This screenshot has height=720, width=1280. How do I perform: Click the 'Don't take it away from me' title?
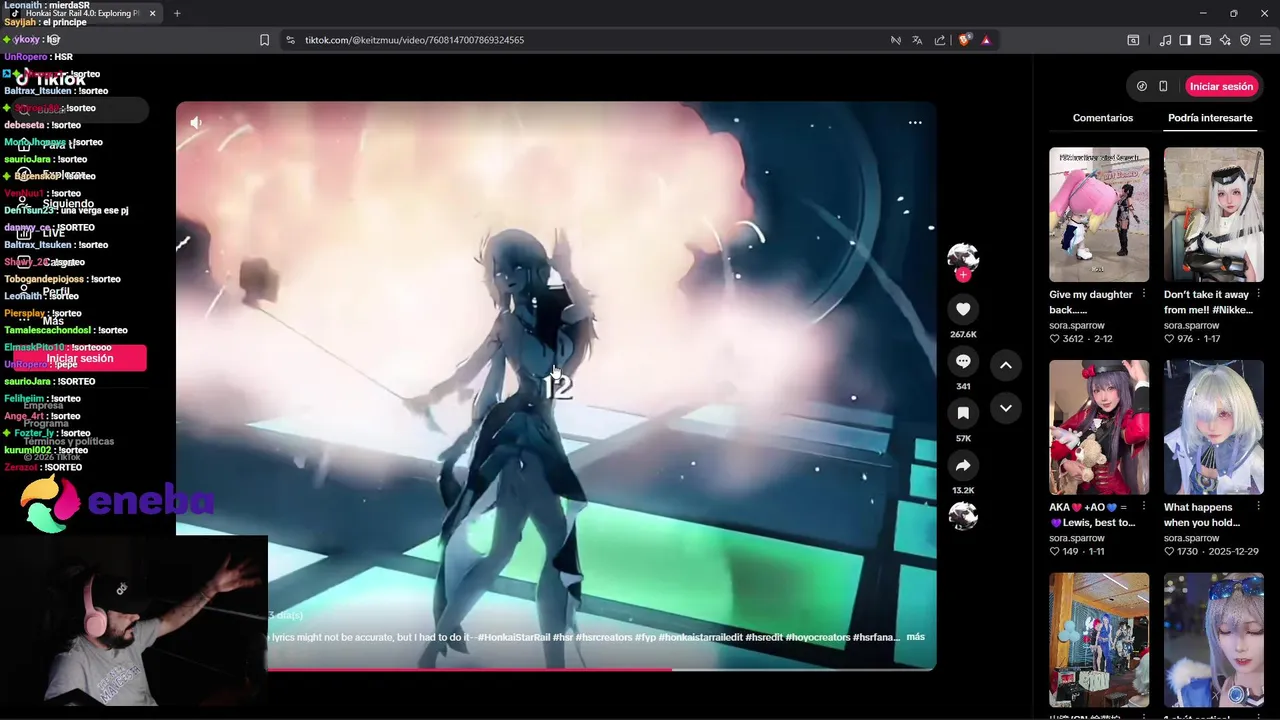click(1206, 302)
